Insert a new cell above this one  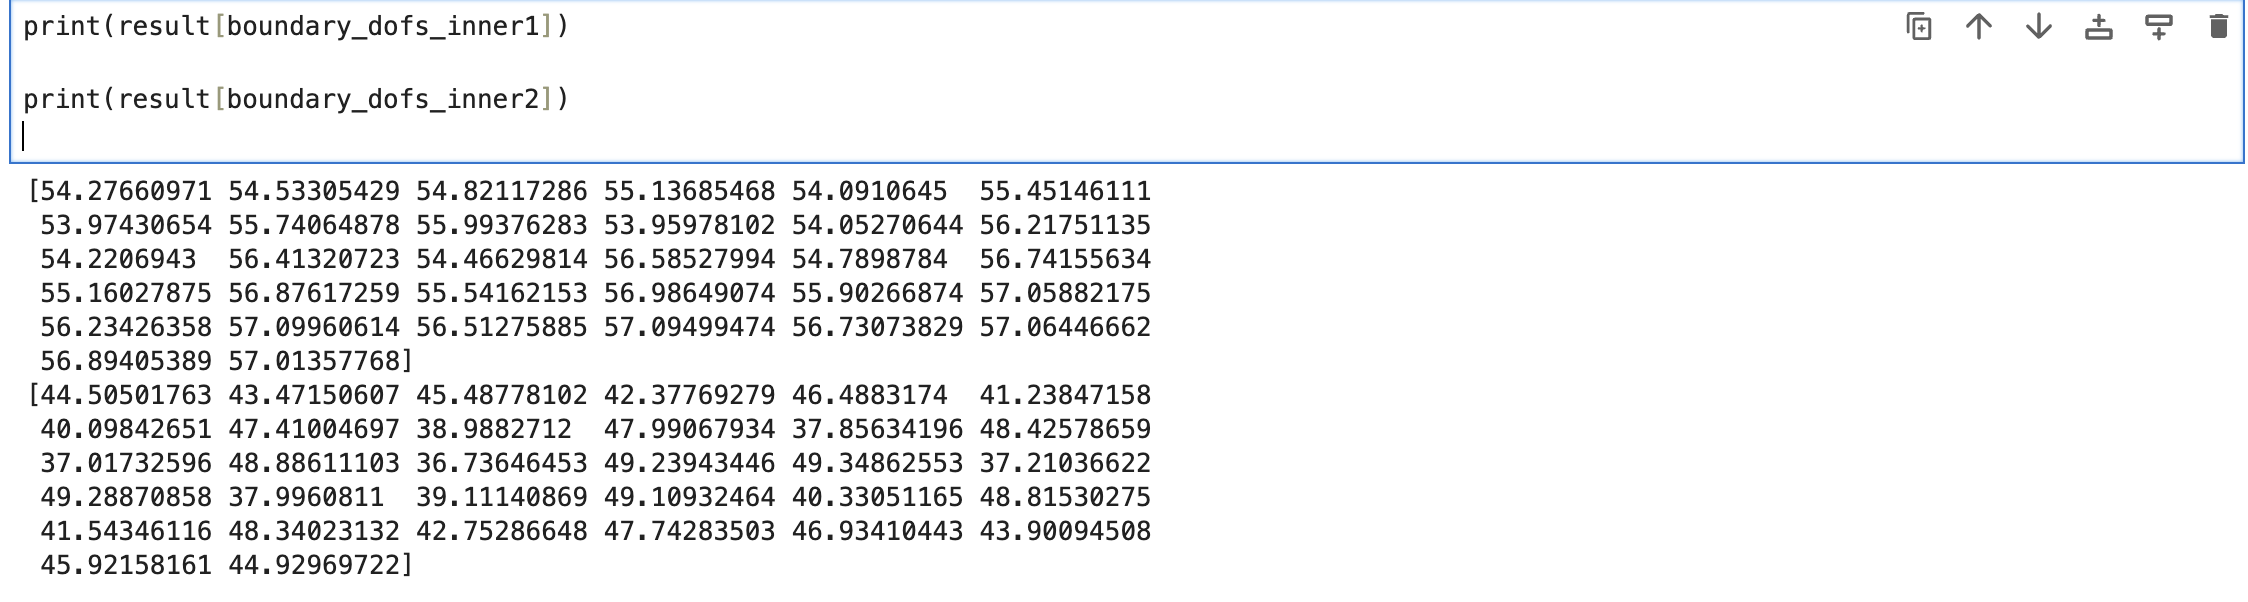tap(2098, 27)
